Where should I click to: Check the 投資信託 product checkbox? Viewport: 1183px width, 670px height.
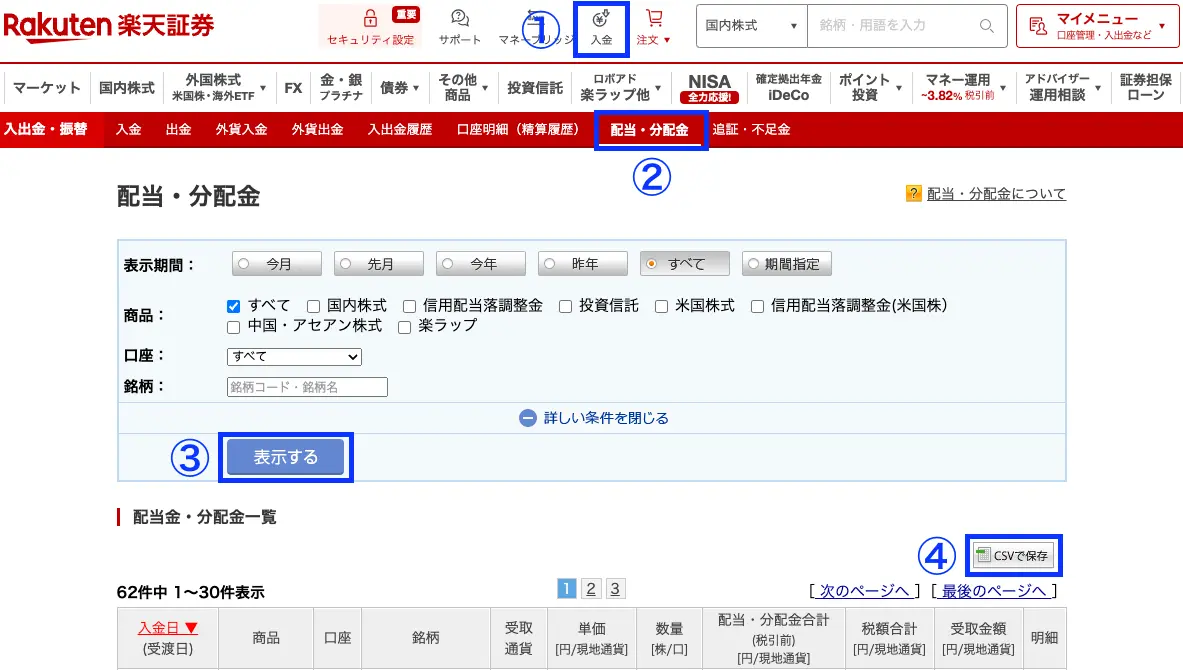click(565, 306)
